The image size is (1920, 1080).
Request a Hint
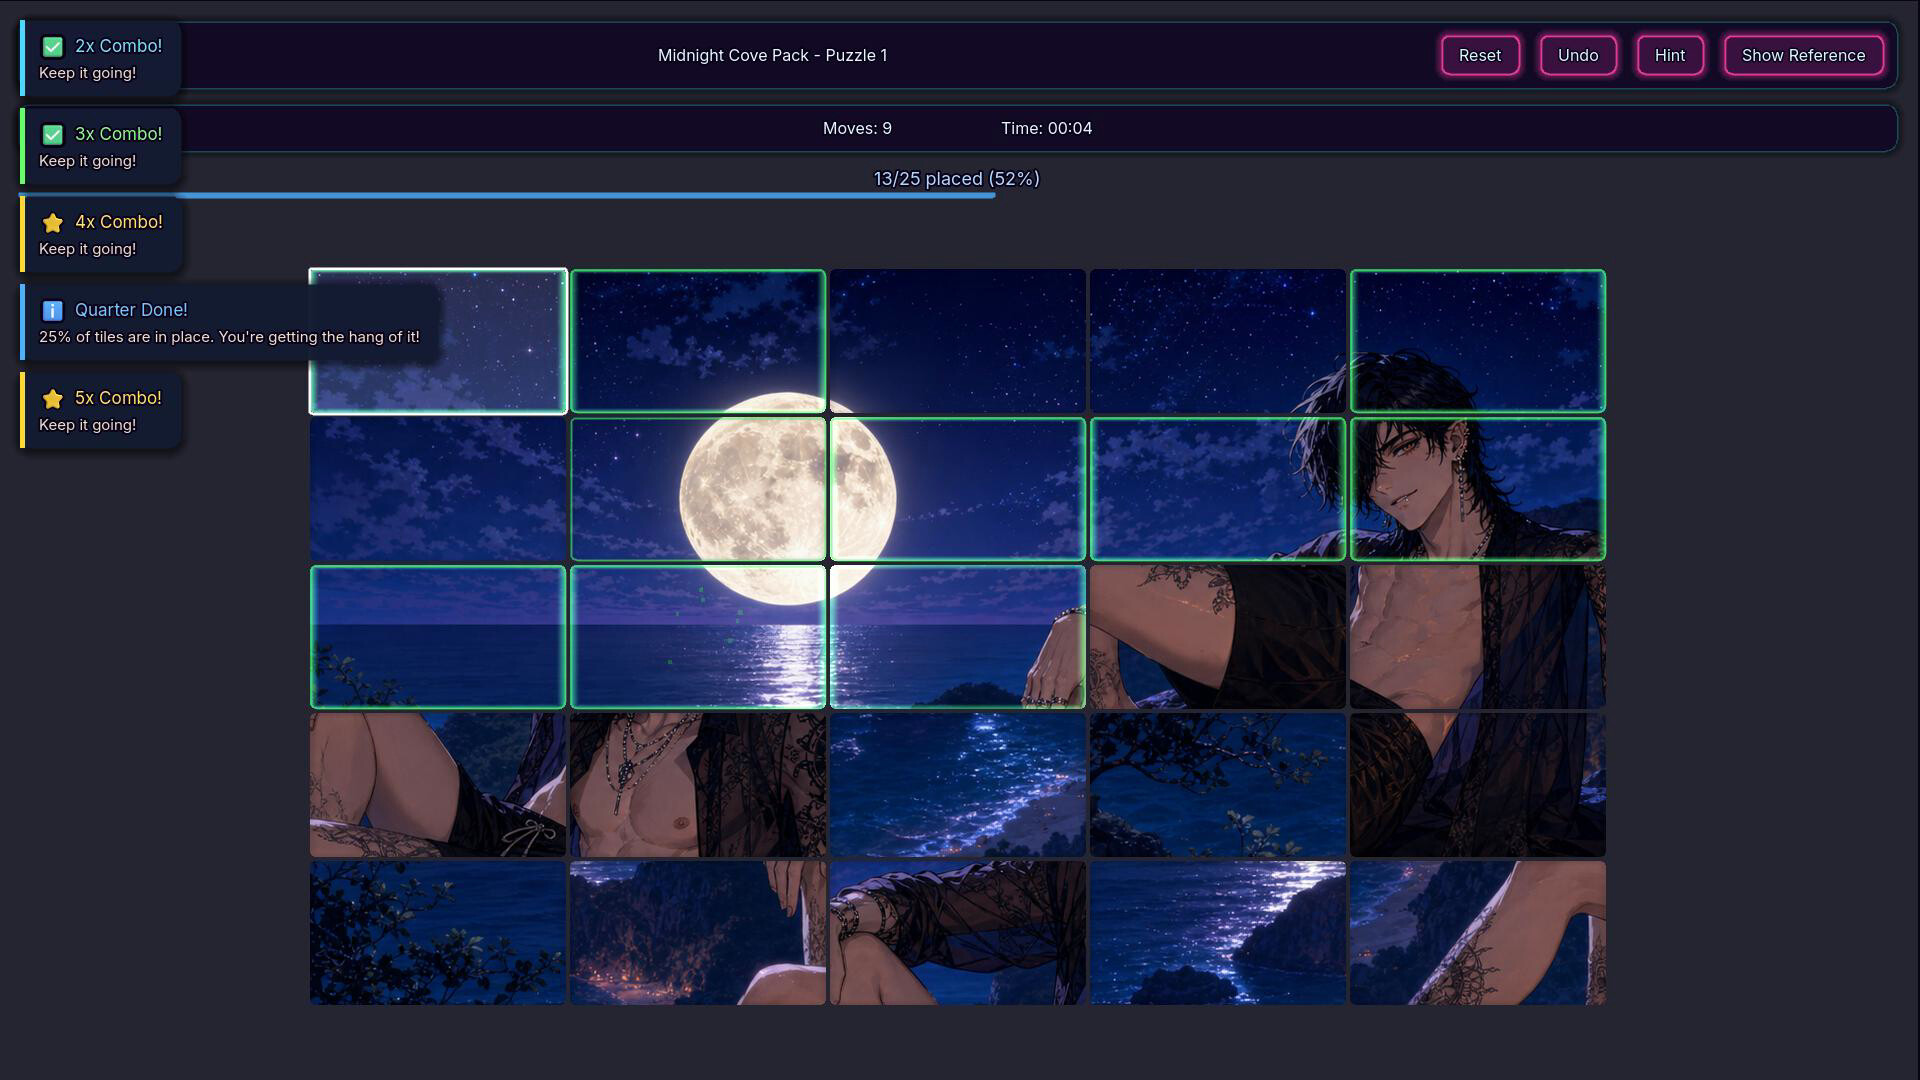click(x=1670, y=55)
